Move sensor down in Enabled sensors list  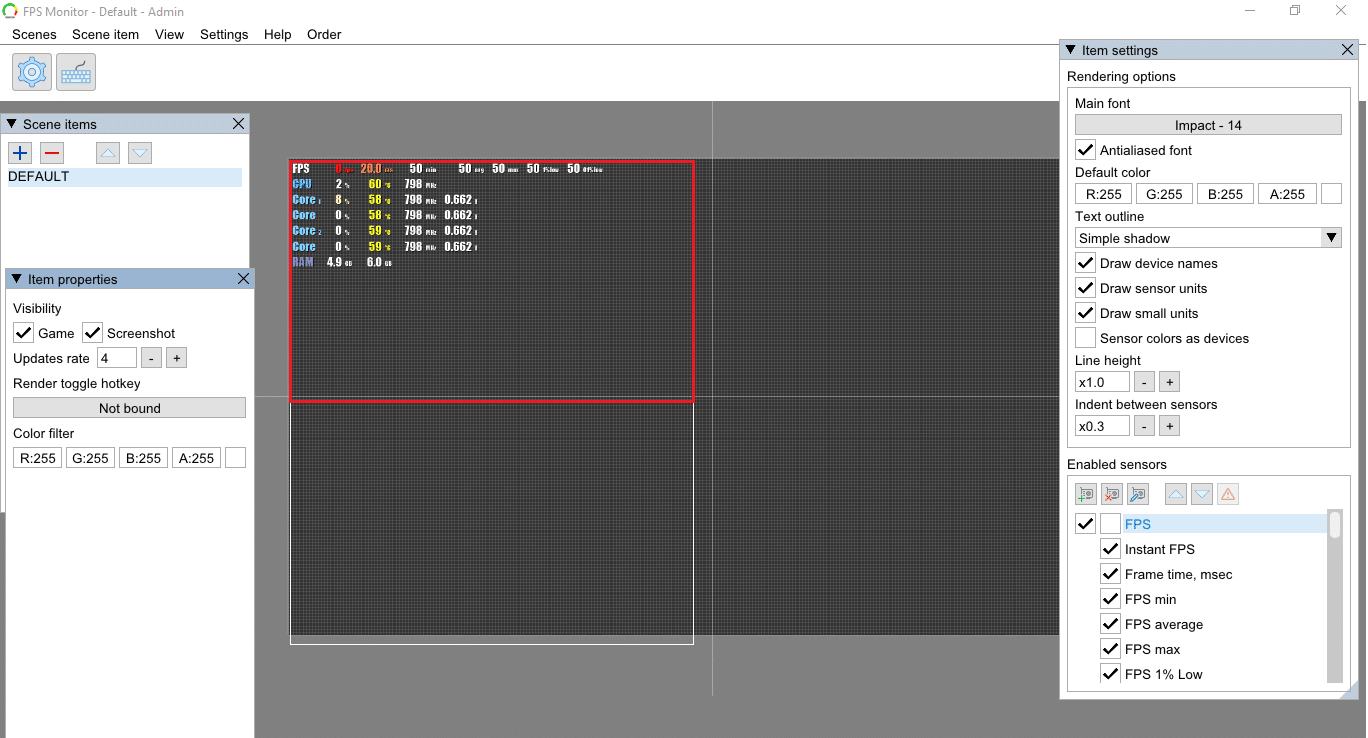click(1202, 494)
